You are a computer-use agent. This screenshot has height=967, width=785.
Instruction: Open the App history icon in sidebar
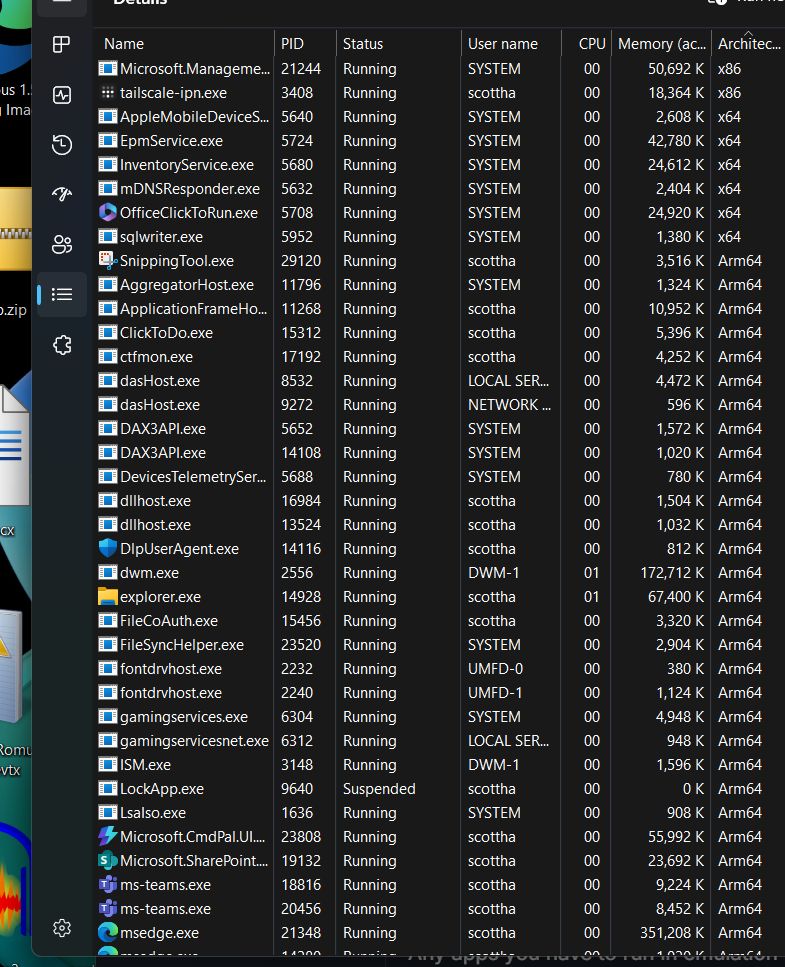[x=62, y=145]
